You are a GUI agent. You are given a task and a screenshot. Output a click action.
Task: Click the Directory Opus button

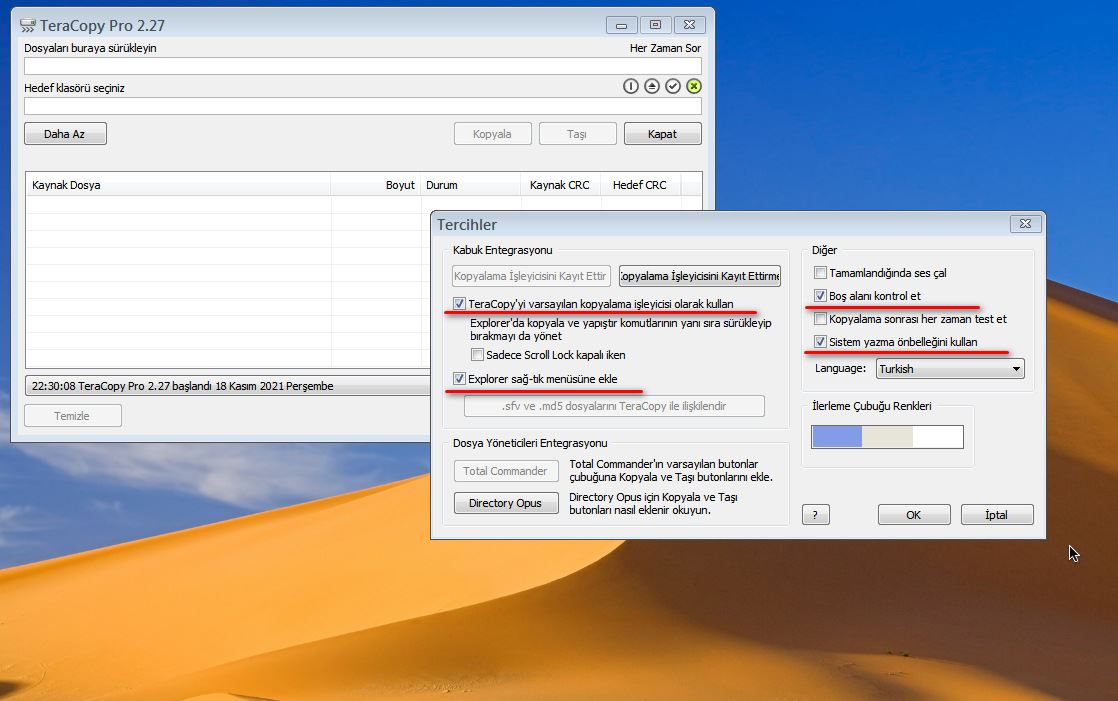[506, 503]
